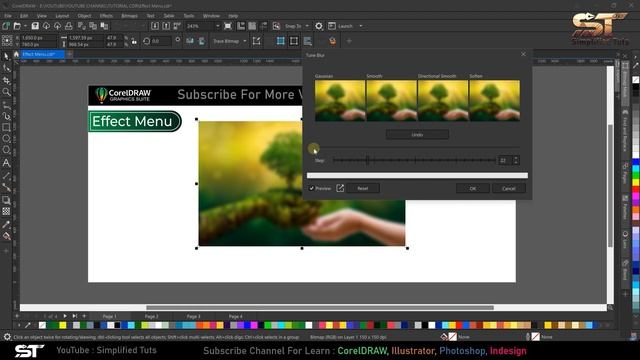
Task: Click the Reset button in Tune Blur
Action: (363, 188)
